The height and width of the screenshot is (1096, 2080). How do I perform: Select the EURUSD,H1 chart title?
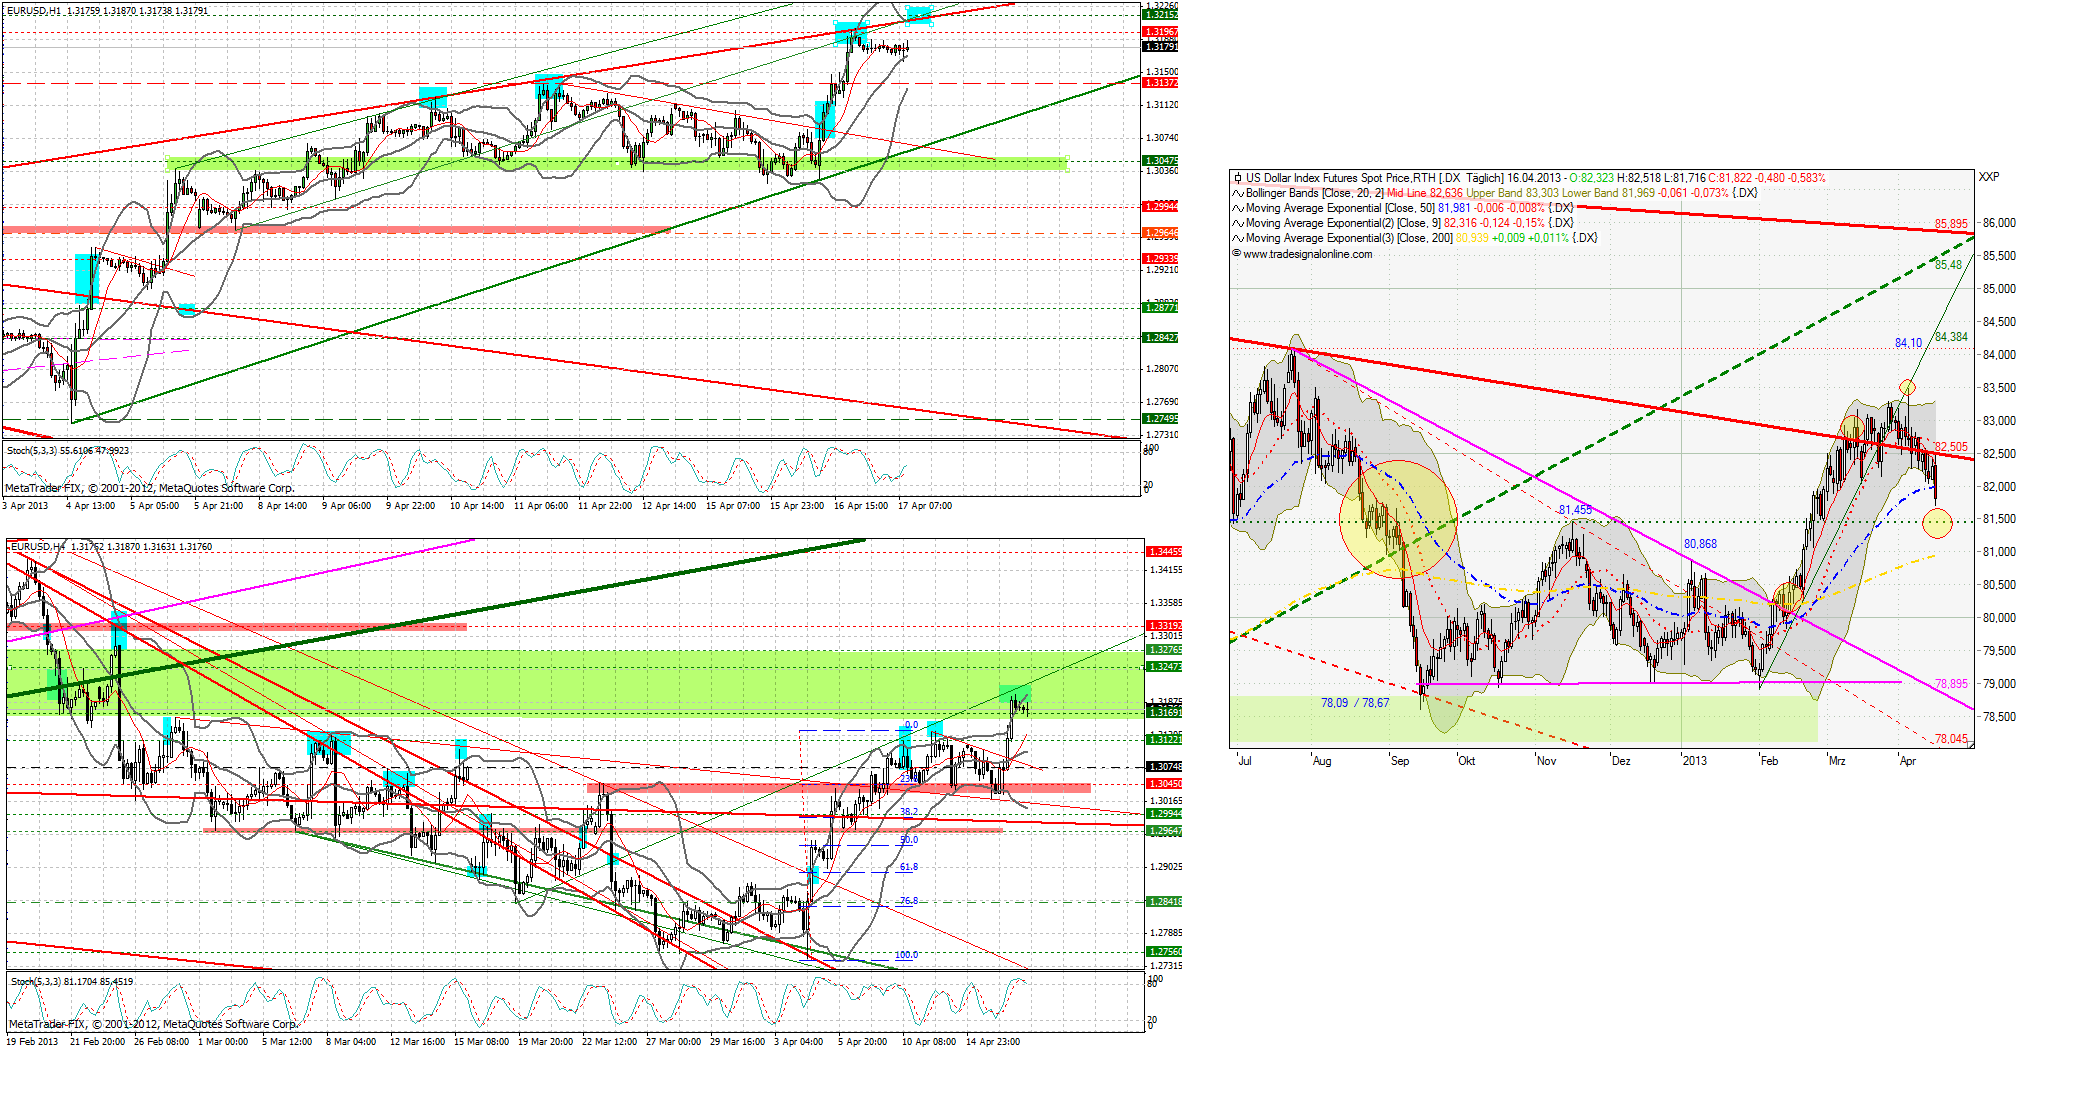point(34,11)
